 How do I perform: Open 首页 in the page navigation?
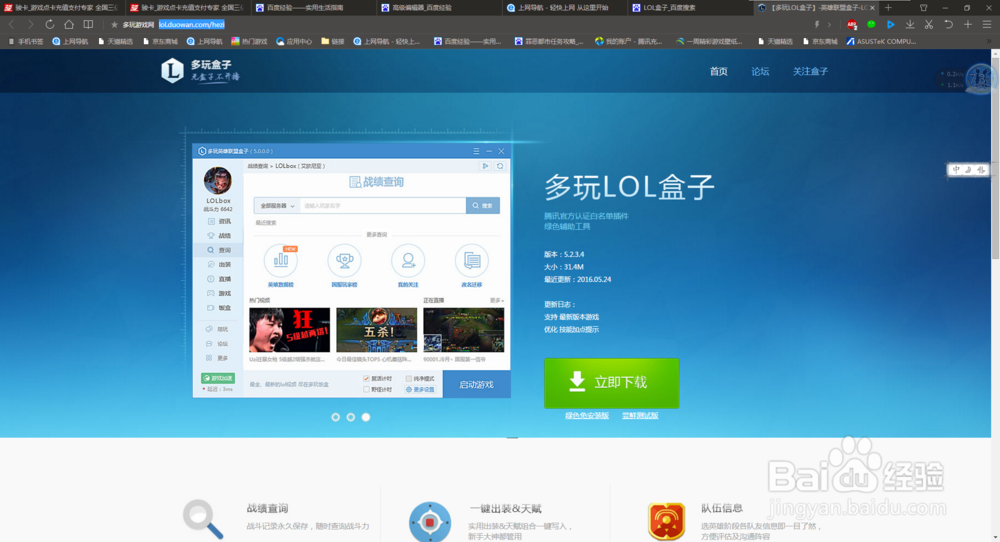point(719,71)
